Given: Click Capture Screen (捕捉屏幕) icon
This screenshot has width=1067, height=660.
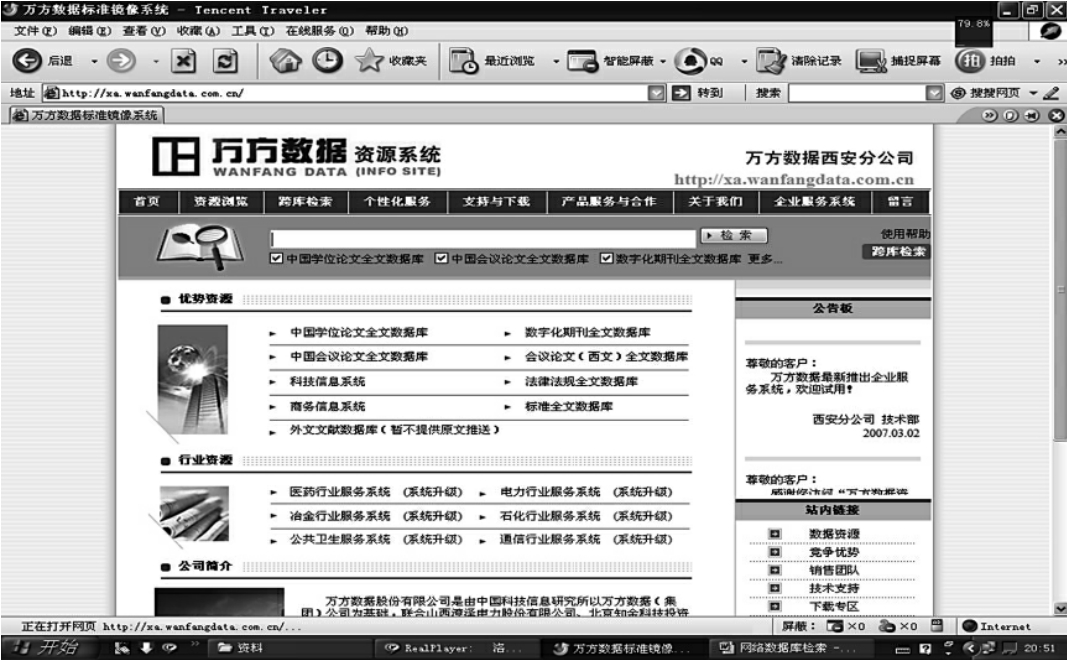Looking at the screenshot, I should tap(871, 61).
